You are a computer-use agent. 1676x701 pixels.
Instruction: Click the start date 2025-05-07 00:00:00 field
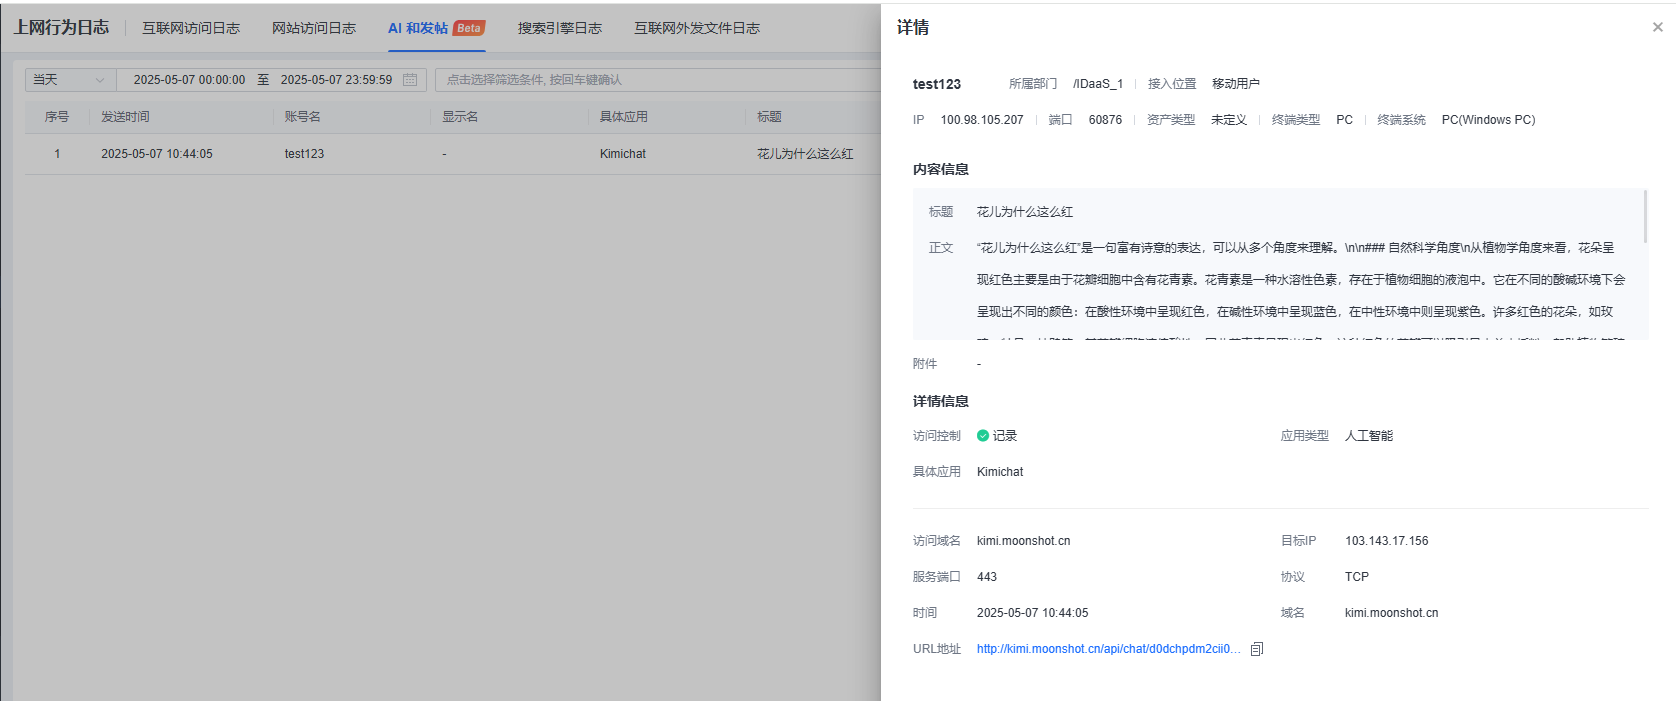pyautogui.click(x=189, y=80)
